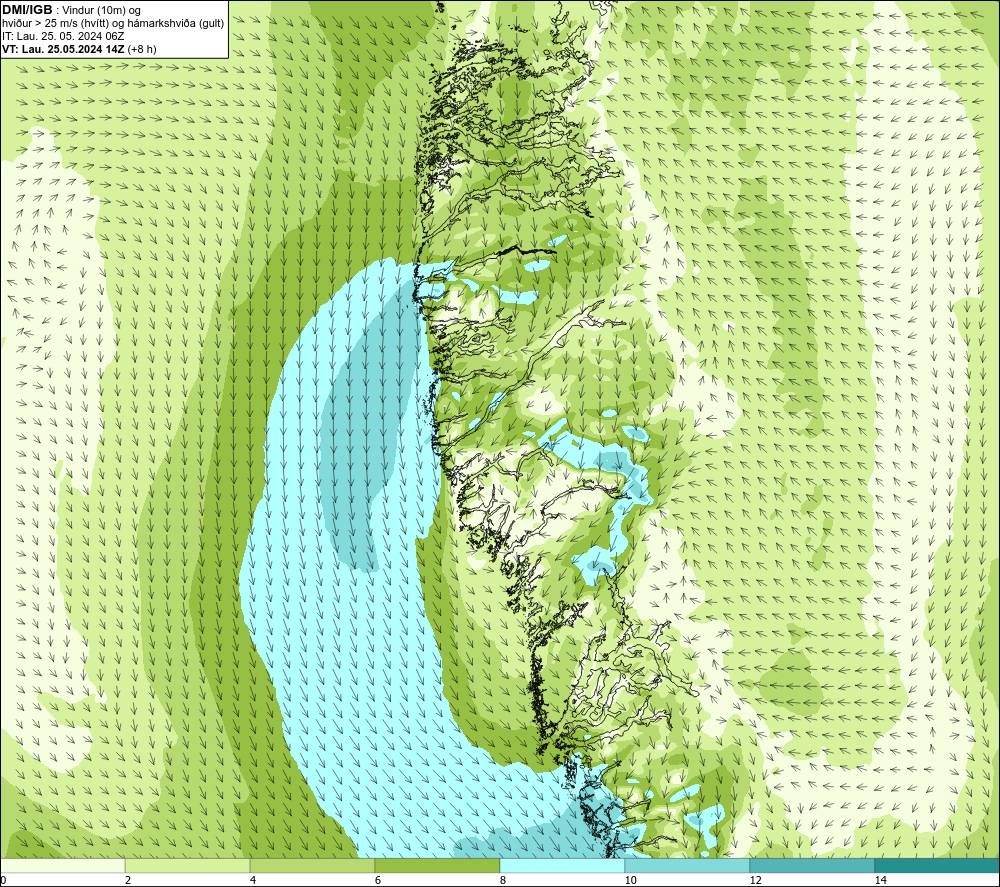Screen dimensions: 1000x887
Task: Click the darkest teal swatch above 14
Action: 937,866
